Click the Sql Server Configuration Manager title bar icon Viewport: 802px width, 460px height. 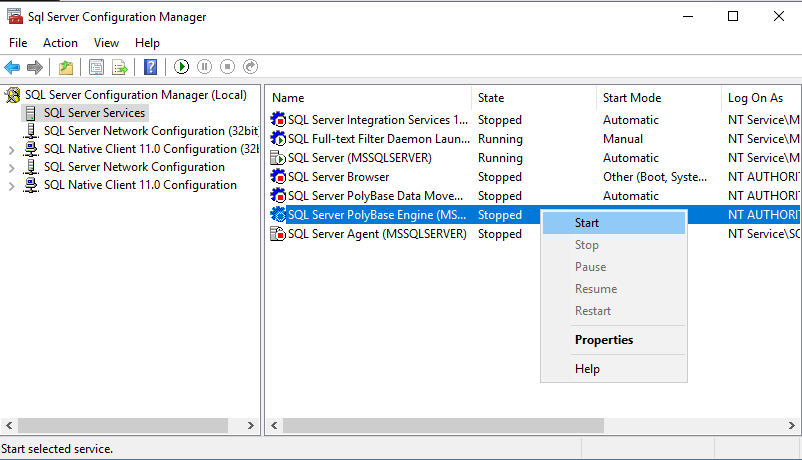tap(15, 16)
